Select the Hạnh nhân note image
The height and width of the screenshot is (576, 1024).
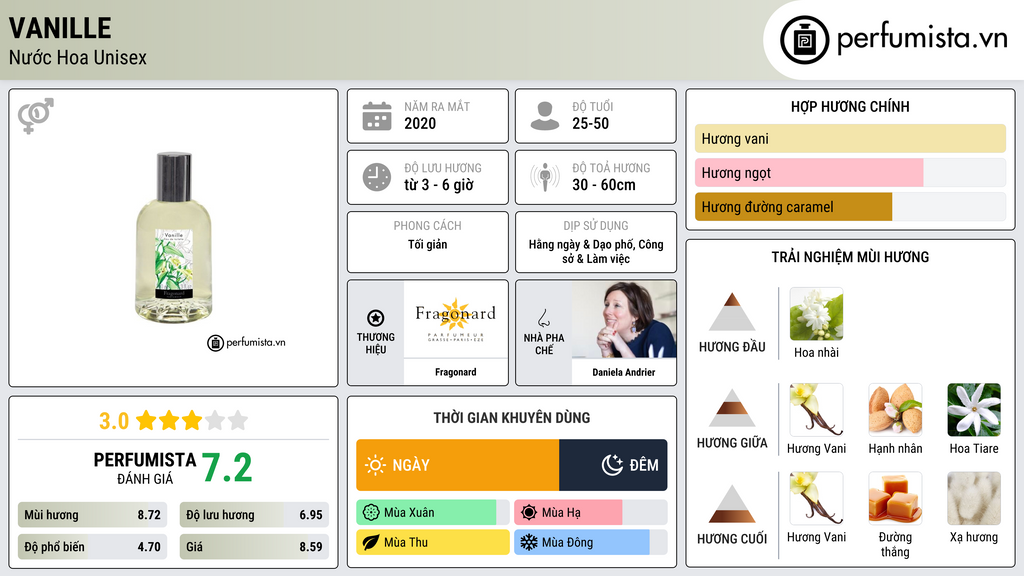pyautogui.click(x=895, y=410)
